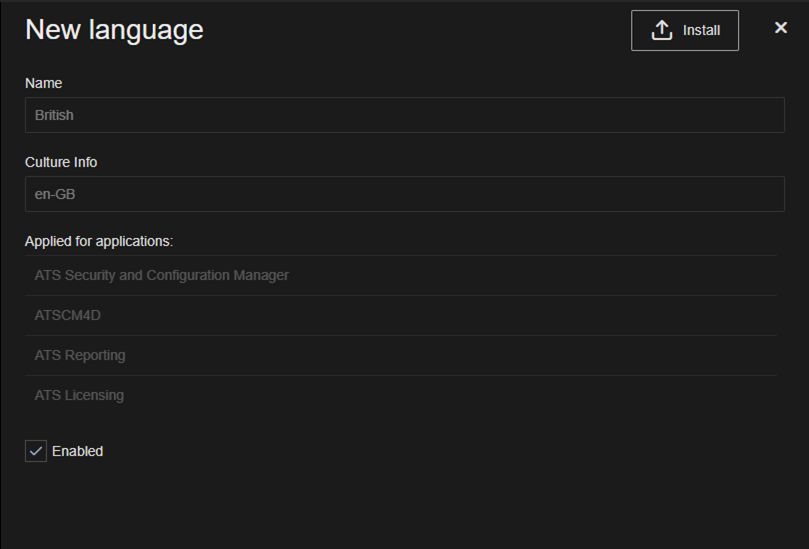Click the word Install on the button
The image size is (809, 549).
click(701, 30)
